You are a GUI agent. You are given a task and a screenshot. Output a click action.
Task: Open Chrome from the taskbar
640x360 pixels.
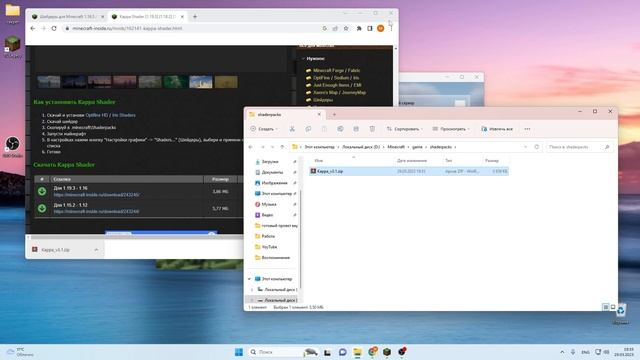(372, 352)
